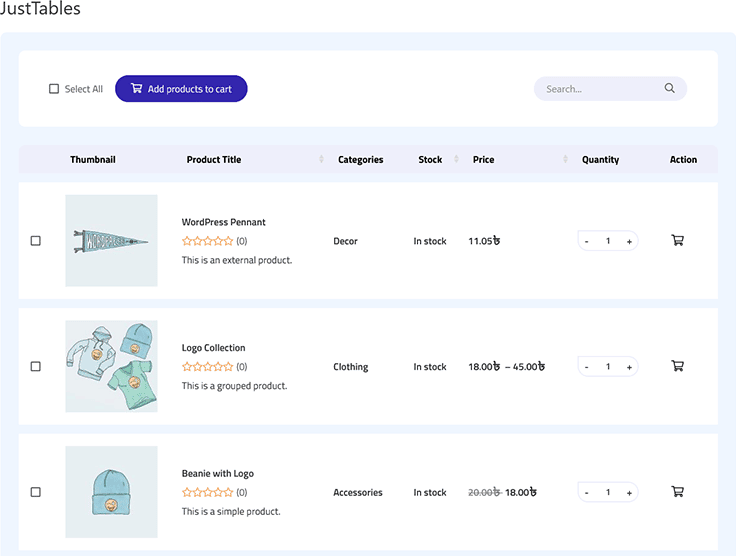Sort by Product Title column arrows
Image resolution: width=736 pixels, height=556 pixels.
point(321,160)
